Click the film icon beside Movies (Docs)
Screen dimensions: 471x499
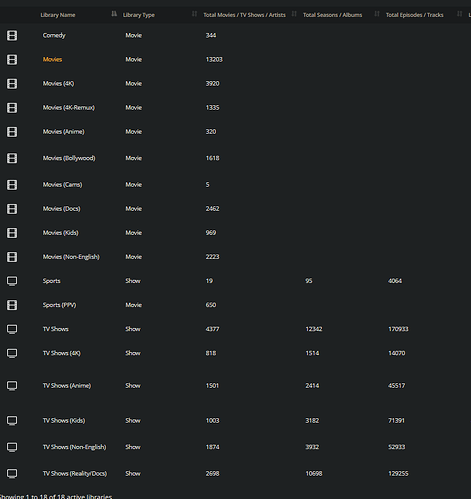point(12,209)
